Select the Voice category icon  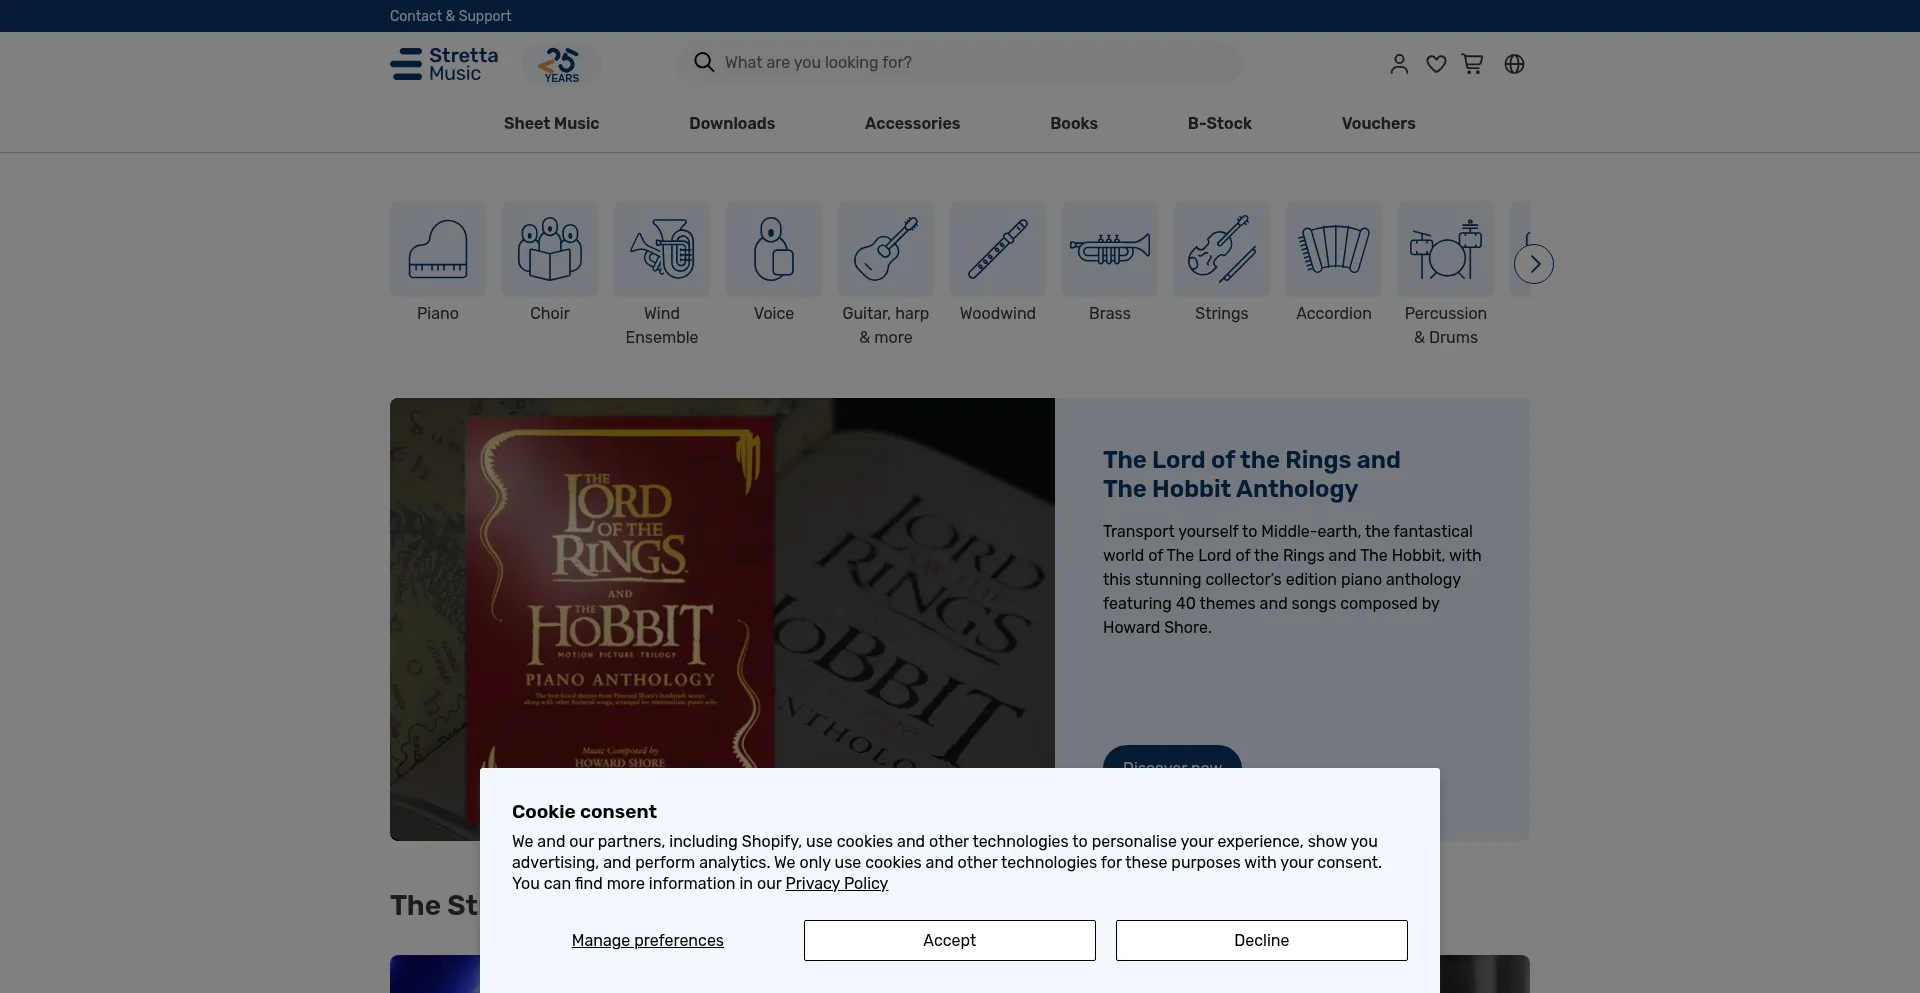774,249
